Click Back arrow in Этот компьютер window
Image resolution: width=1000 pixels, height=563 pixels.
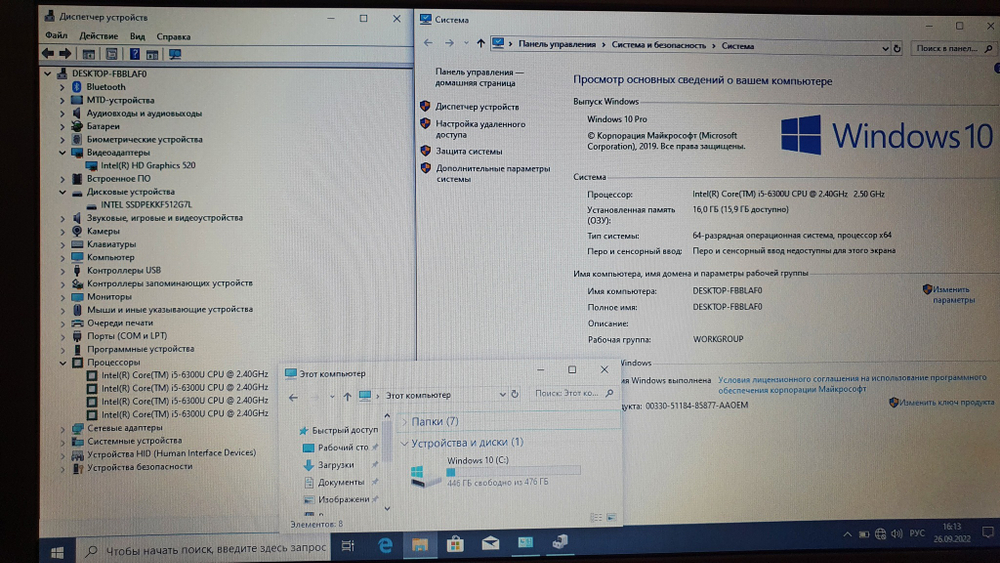[293, 397]
